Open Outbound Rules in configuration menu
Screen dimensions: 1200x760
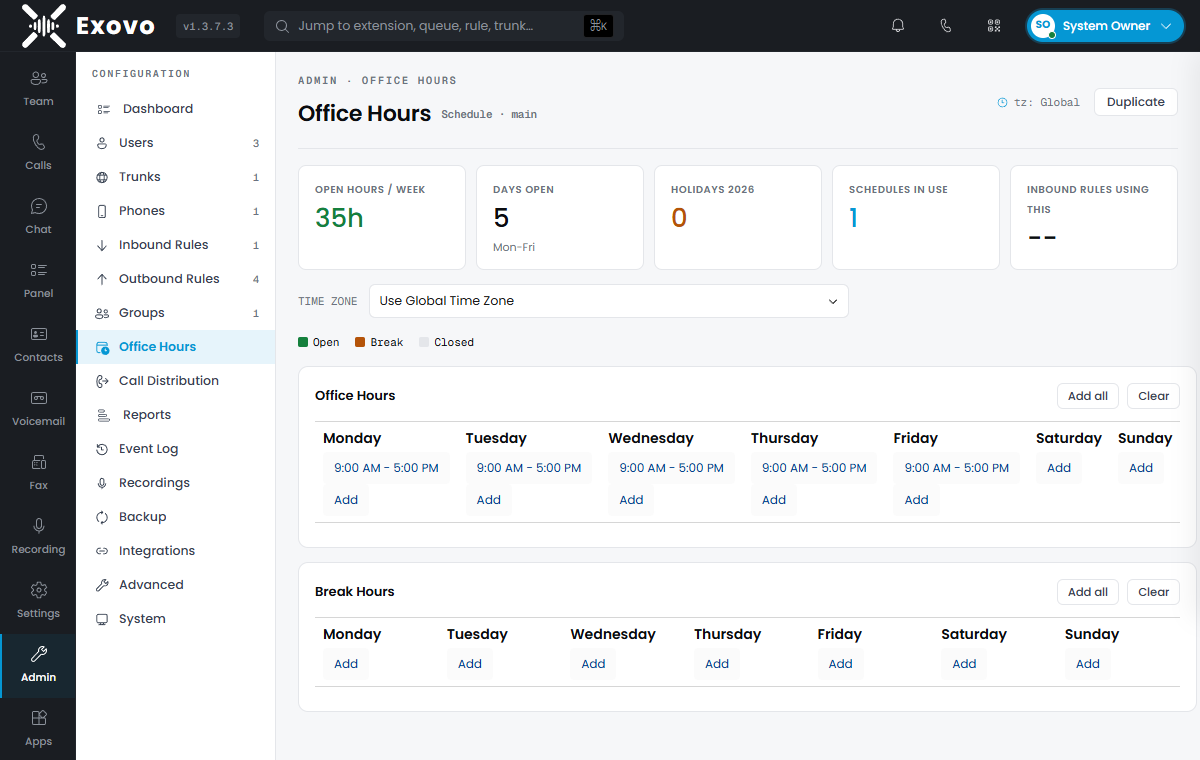pos(175,279)
